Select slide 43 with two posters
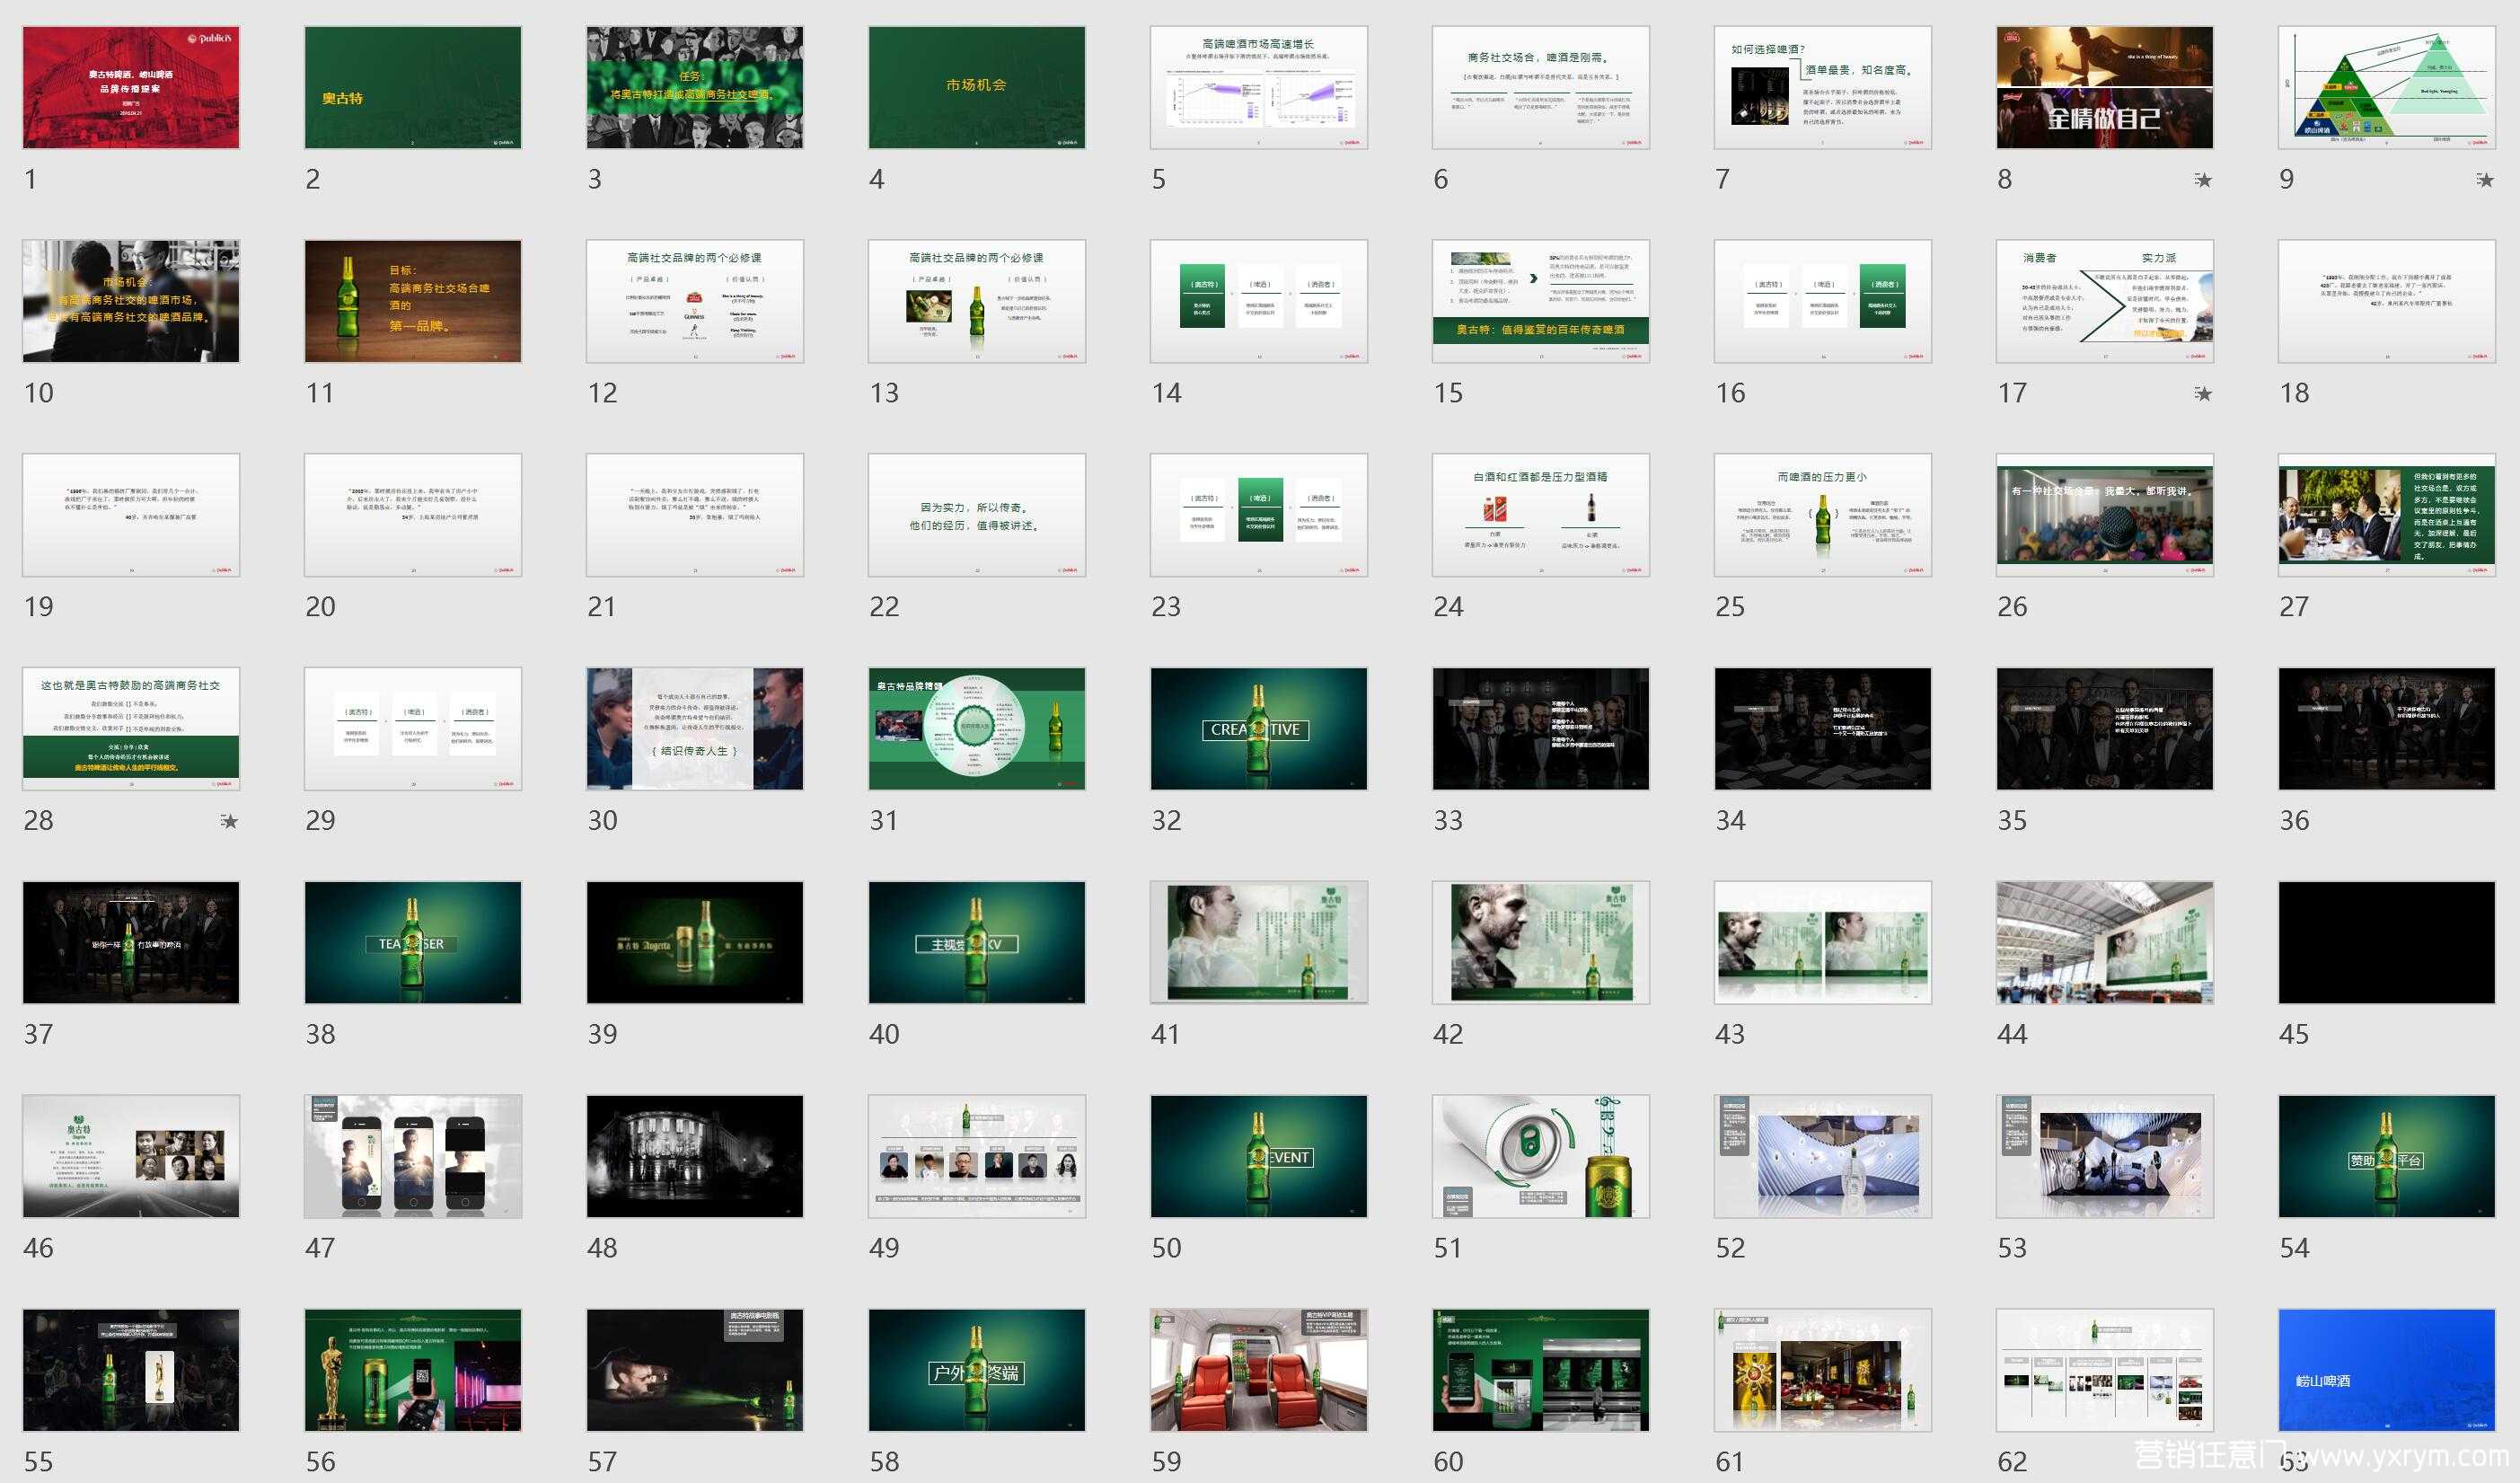 coord(1823,943)
